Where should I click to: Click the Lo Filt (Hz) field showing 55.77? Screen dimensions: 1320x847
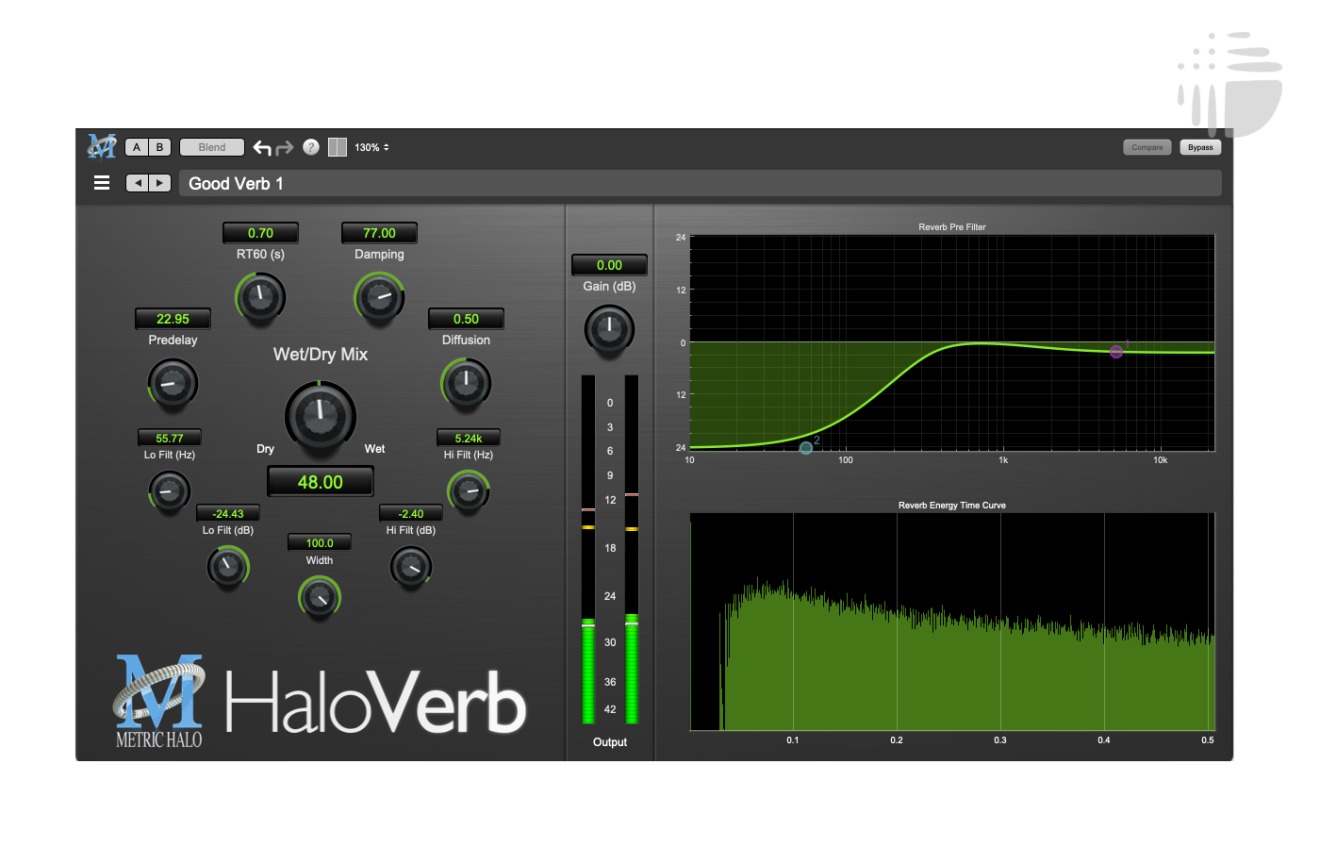[169, 438]
